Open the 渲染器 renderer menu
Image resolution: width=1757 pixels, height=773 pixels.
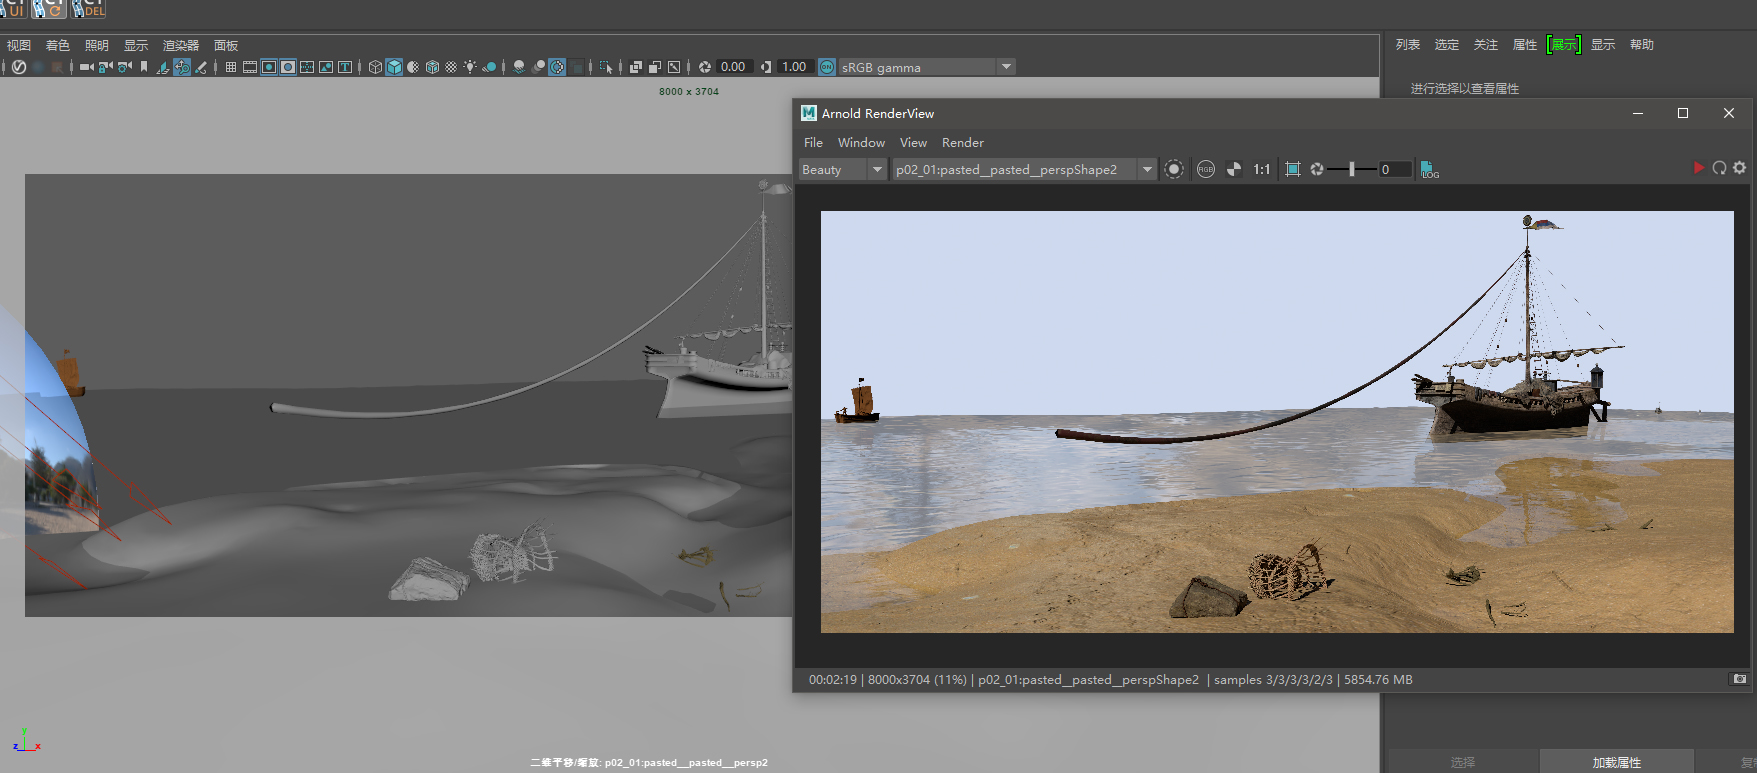click(x=181, y=45)
